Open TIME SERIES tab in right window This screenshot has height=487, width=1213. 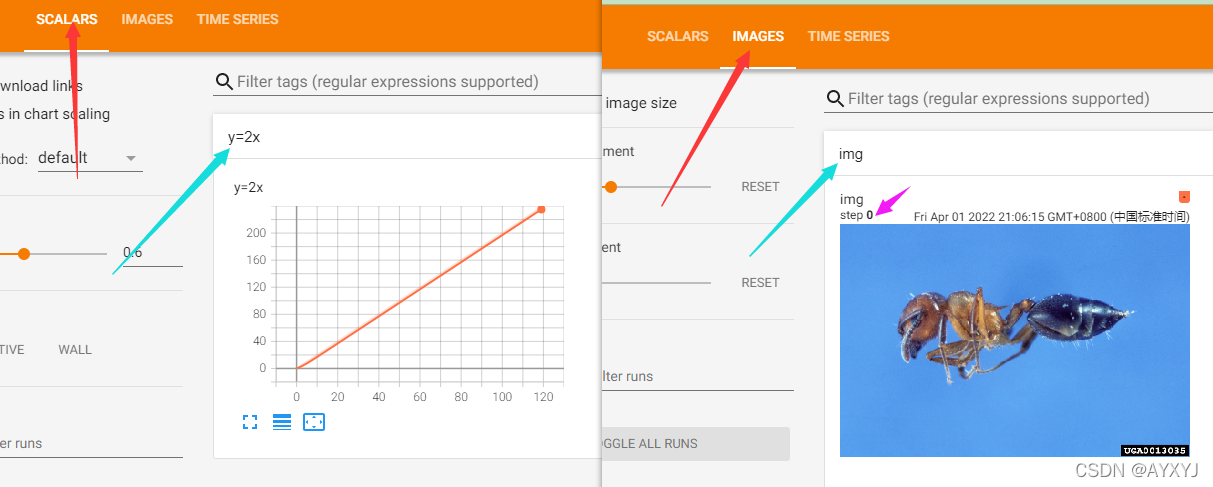pos(848,36)
